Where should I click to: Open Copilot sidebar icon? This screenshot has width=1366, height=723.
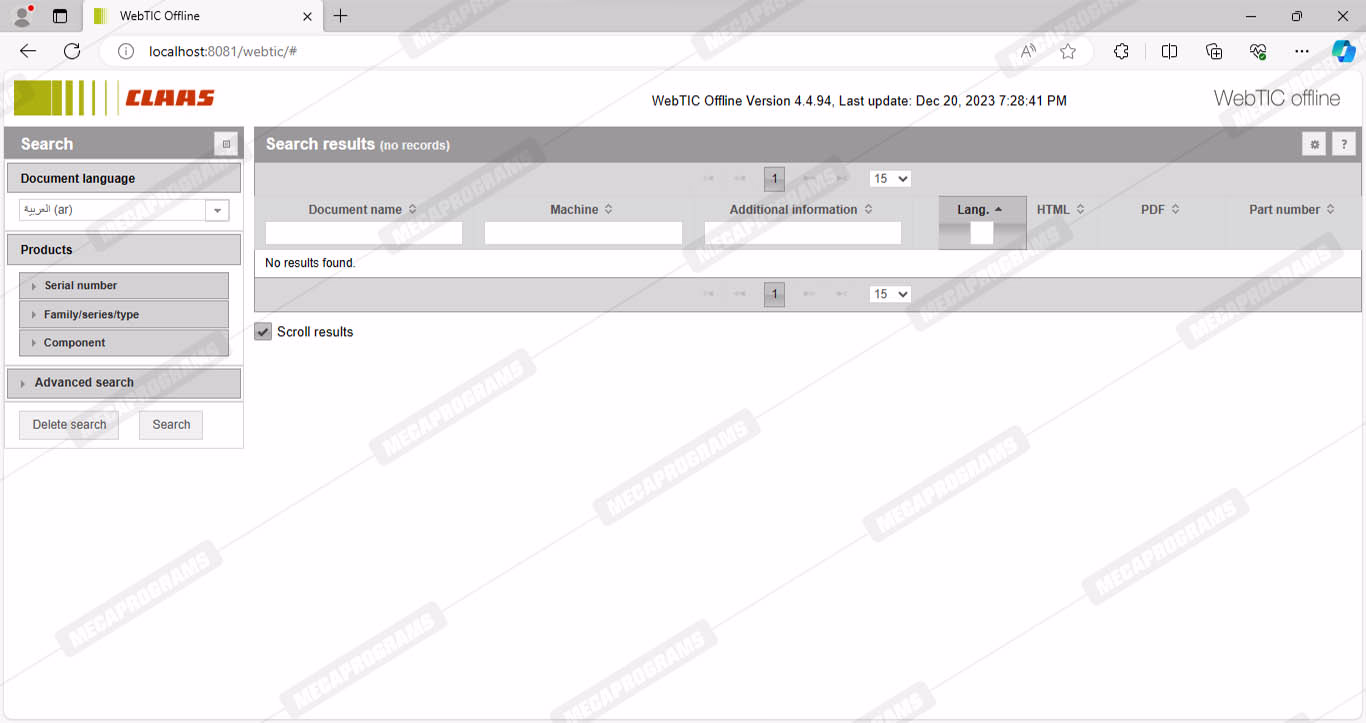coord(1343,51)
